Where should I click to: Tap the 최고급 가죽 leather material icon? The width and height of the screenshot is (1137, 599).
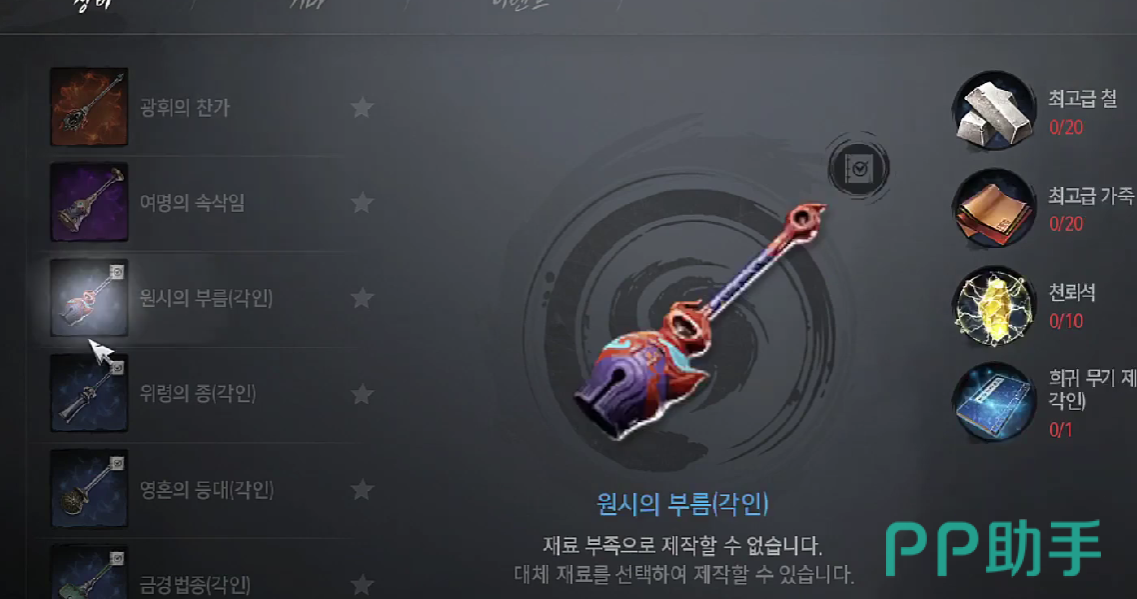(993, 209)
